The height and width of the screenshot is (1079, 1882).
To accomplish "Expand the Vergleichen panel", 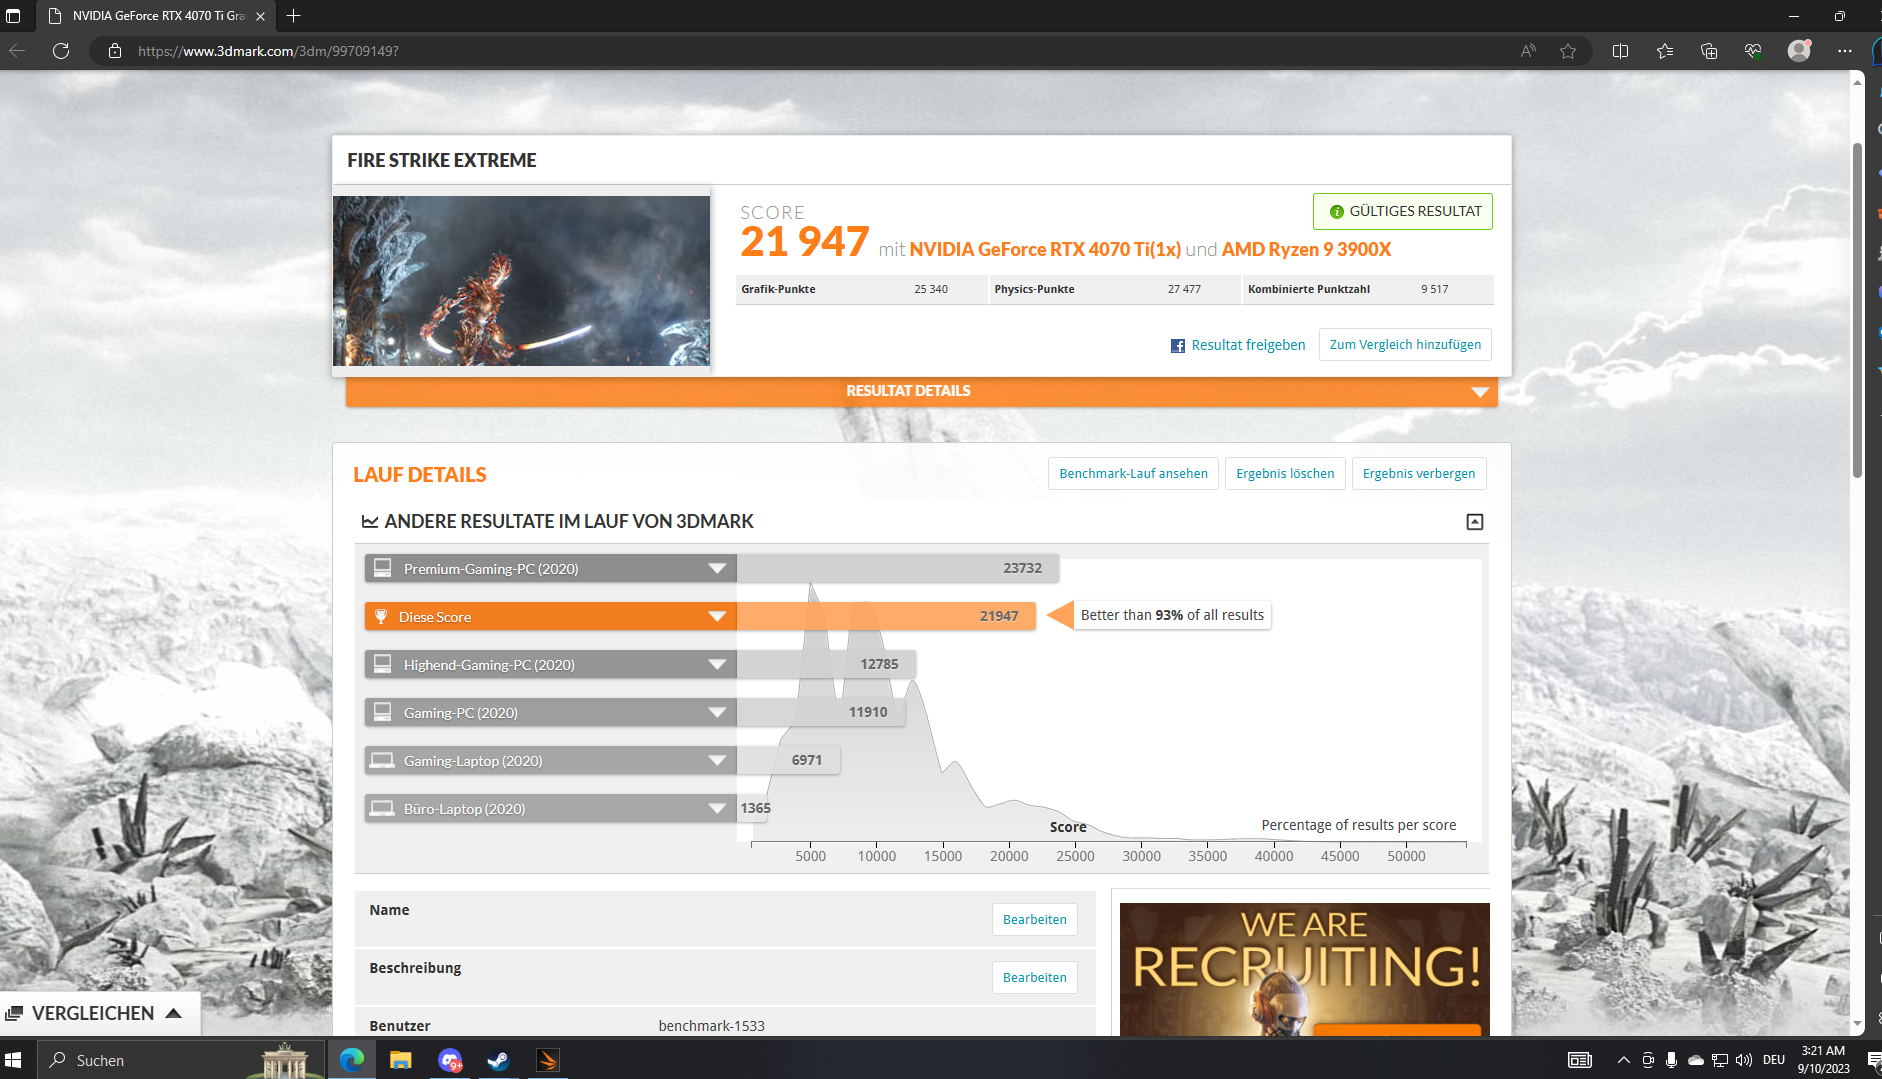I will 98,1013.
